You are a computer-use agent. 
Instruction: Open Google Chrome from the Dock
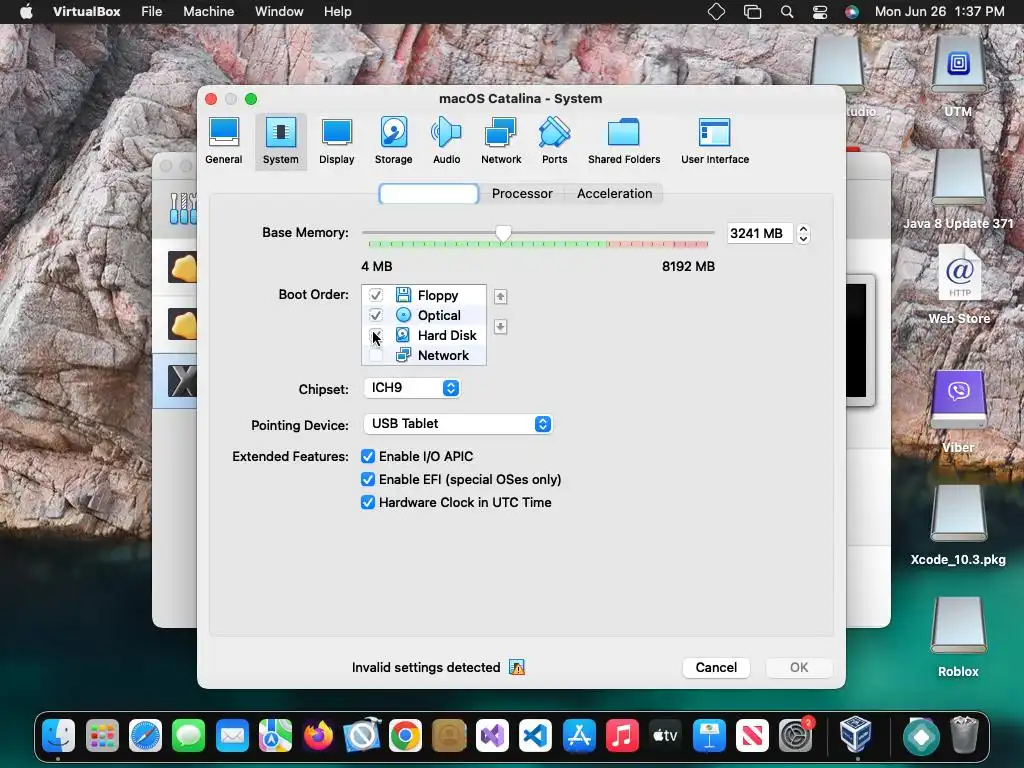tap(406, 736)
